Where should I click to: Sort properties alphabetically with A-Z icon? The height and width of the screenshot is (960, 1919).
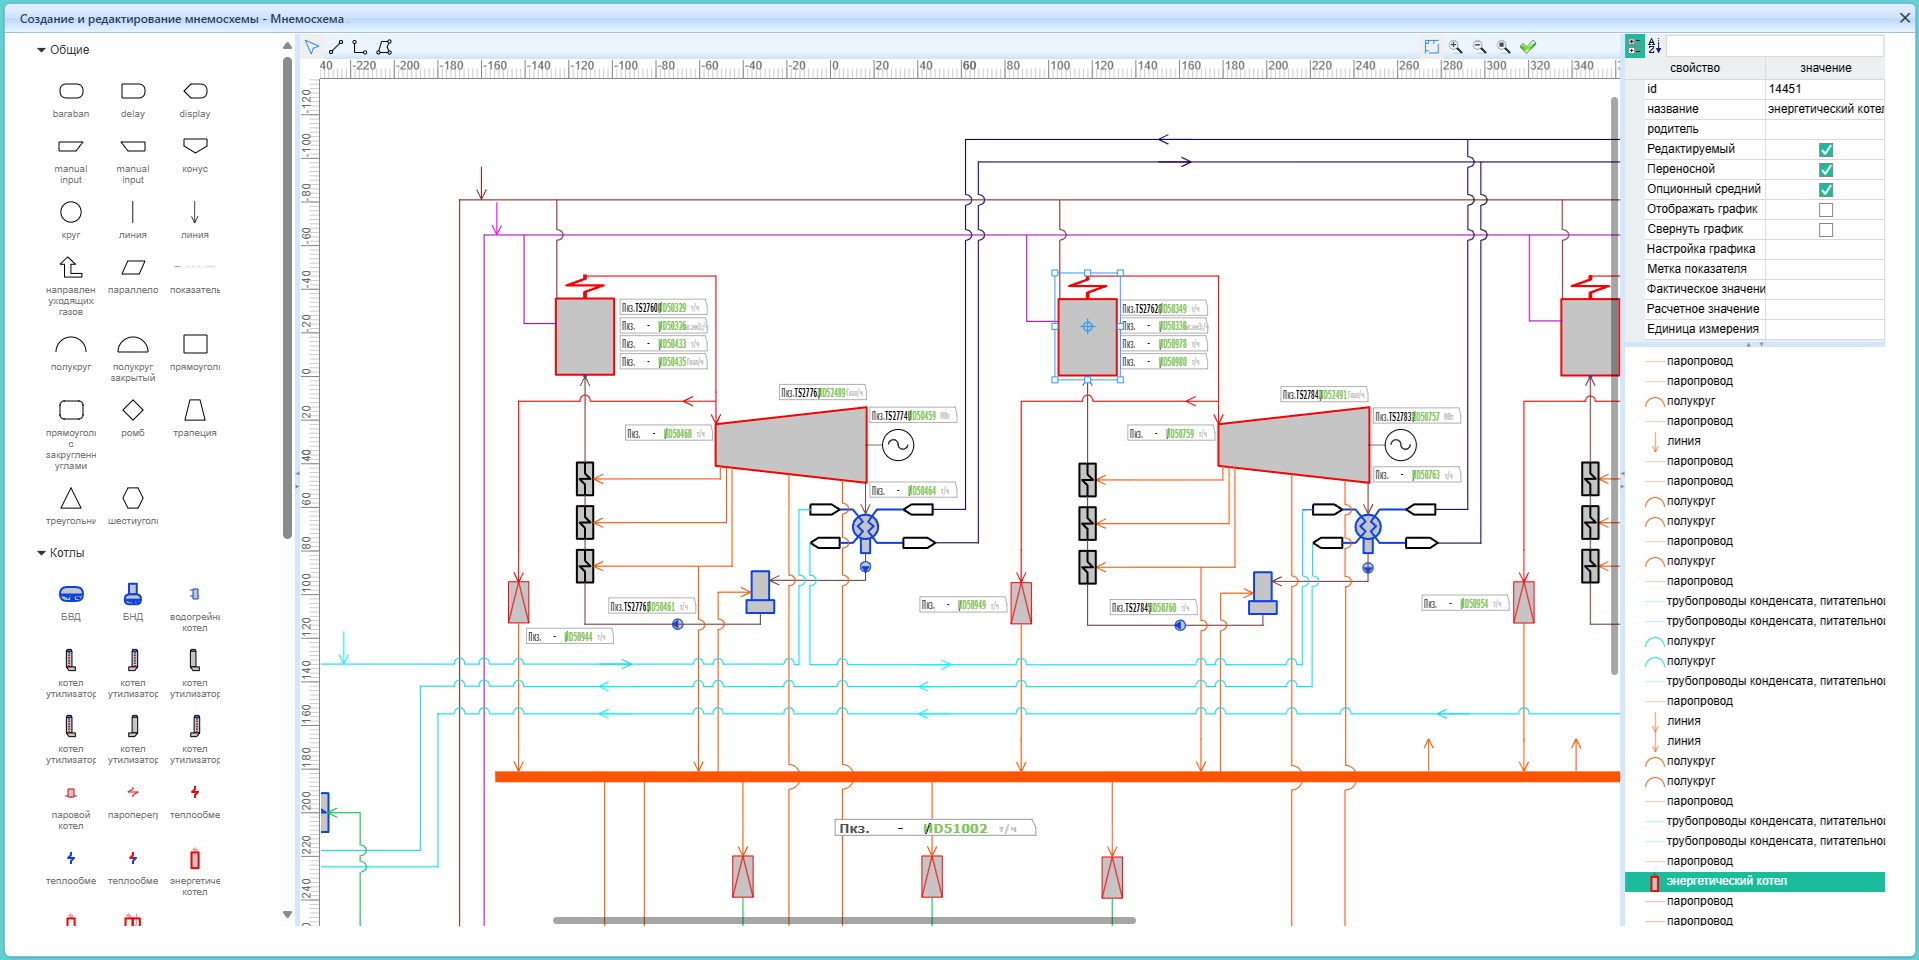click(1655, 46)
